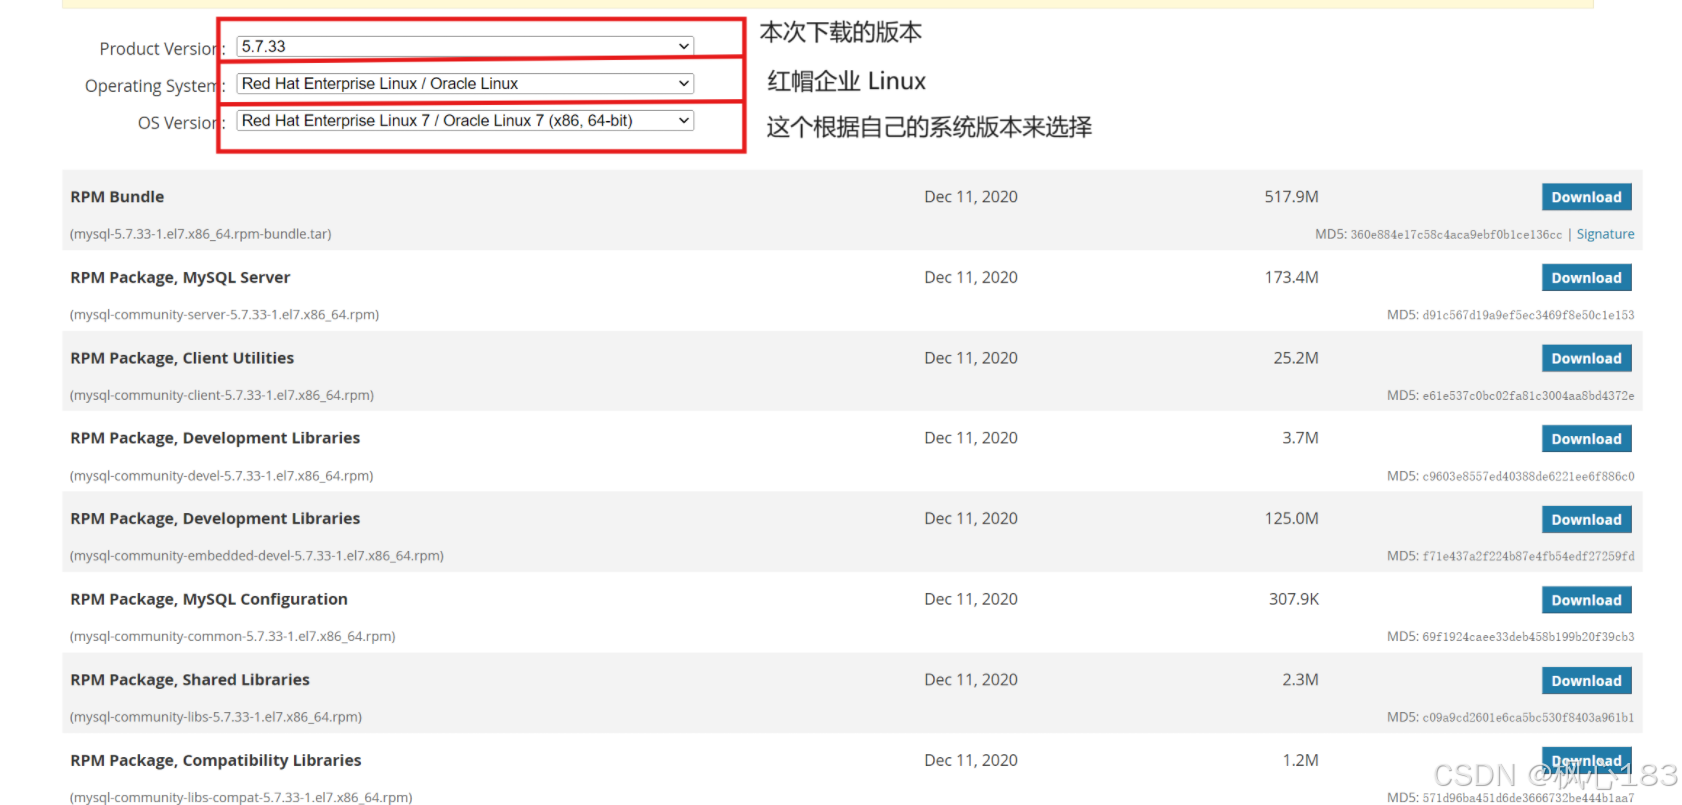
Task: Click the mysql-community-embedded-devel-5.7.33 file name
Action: point(256,556)
